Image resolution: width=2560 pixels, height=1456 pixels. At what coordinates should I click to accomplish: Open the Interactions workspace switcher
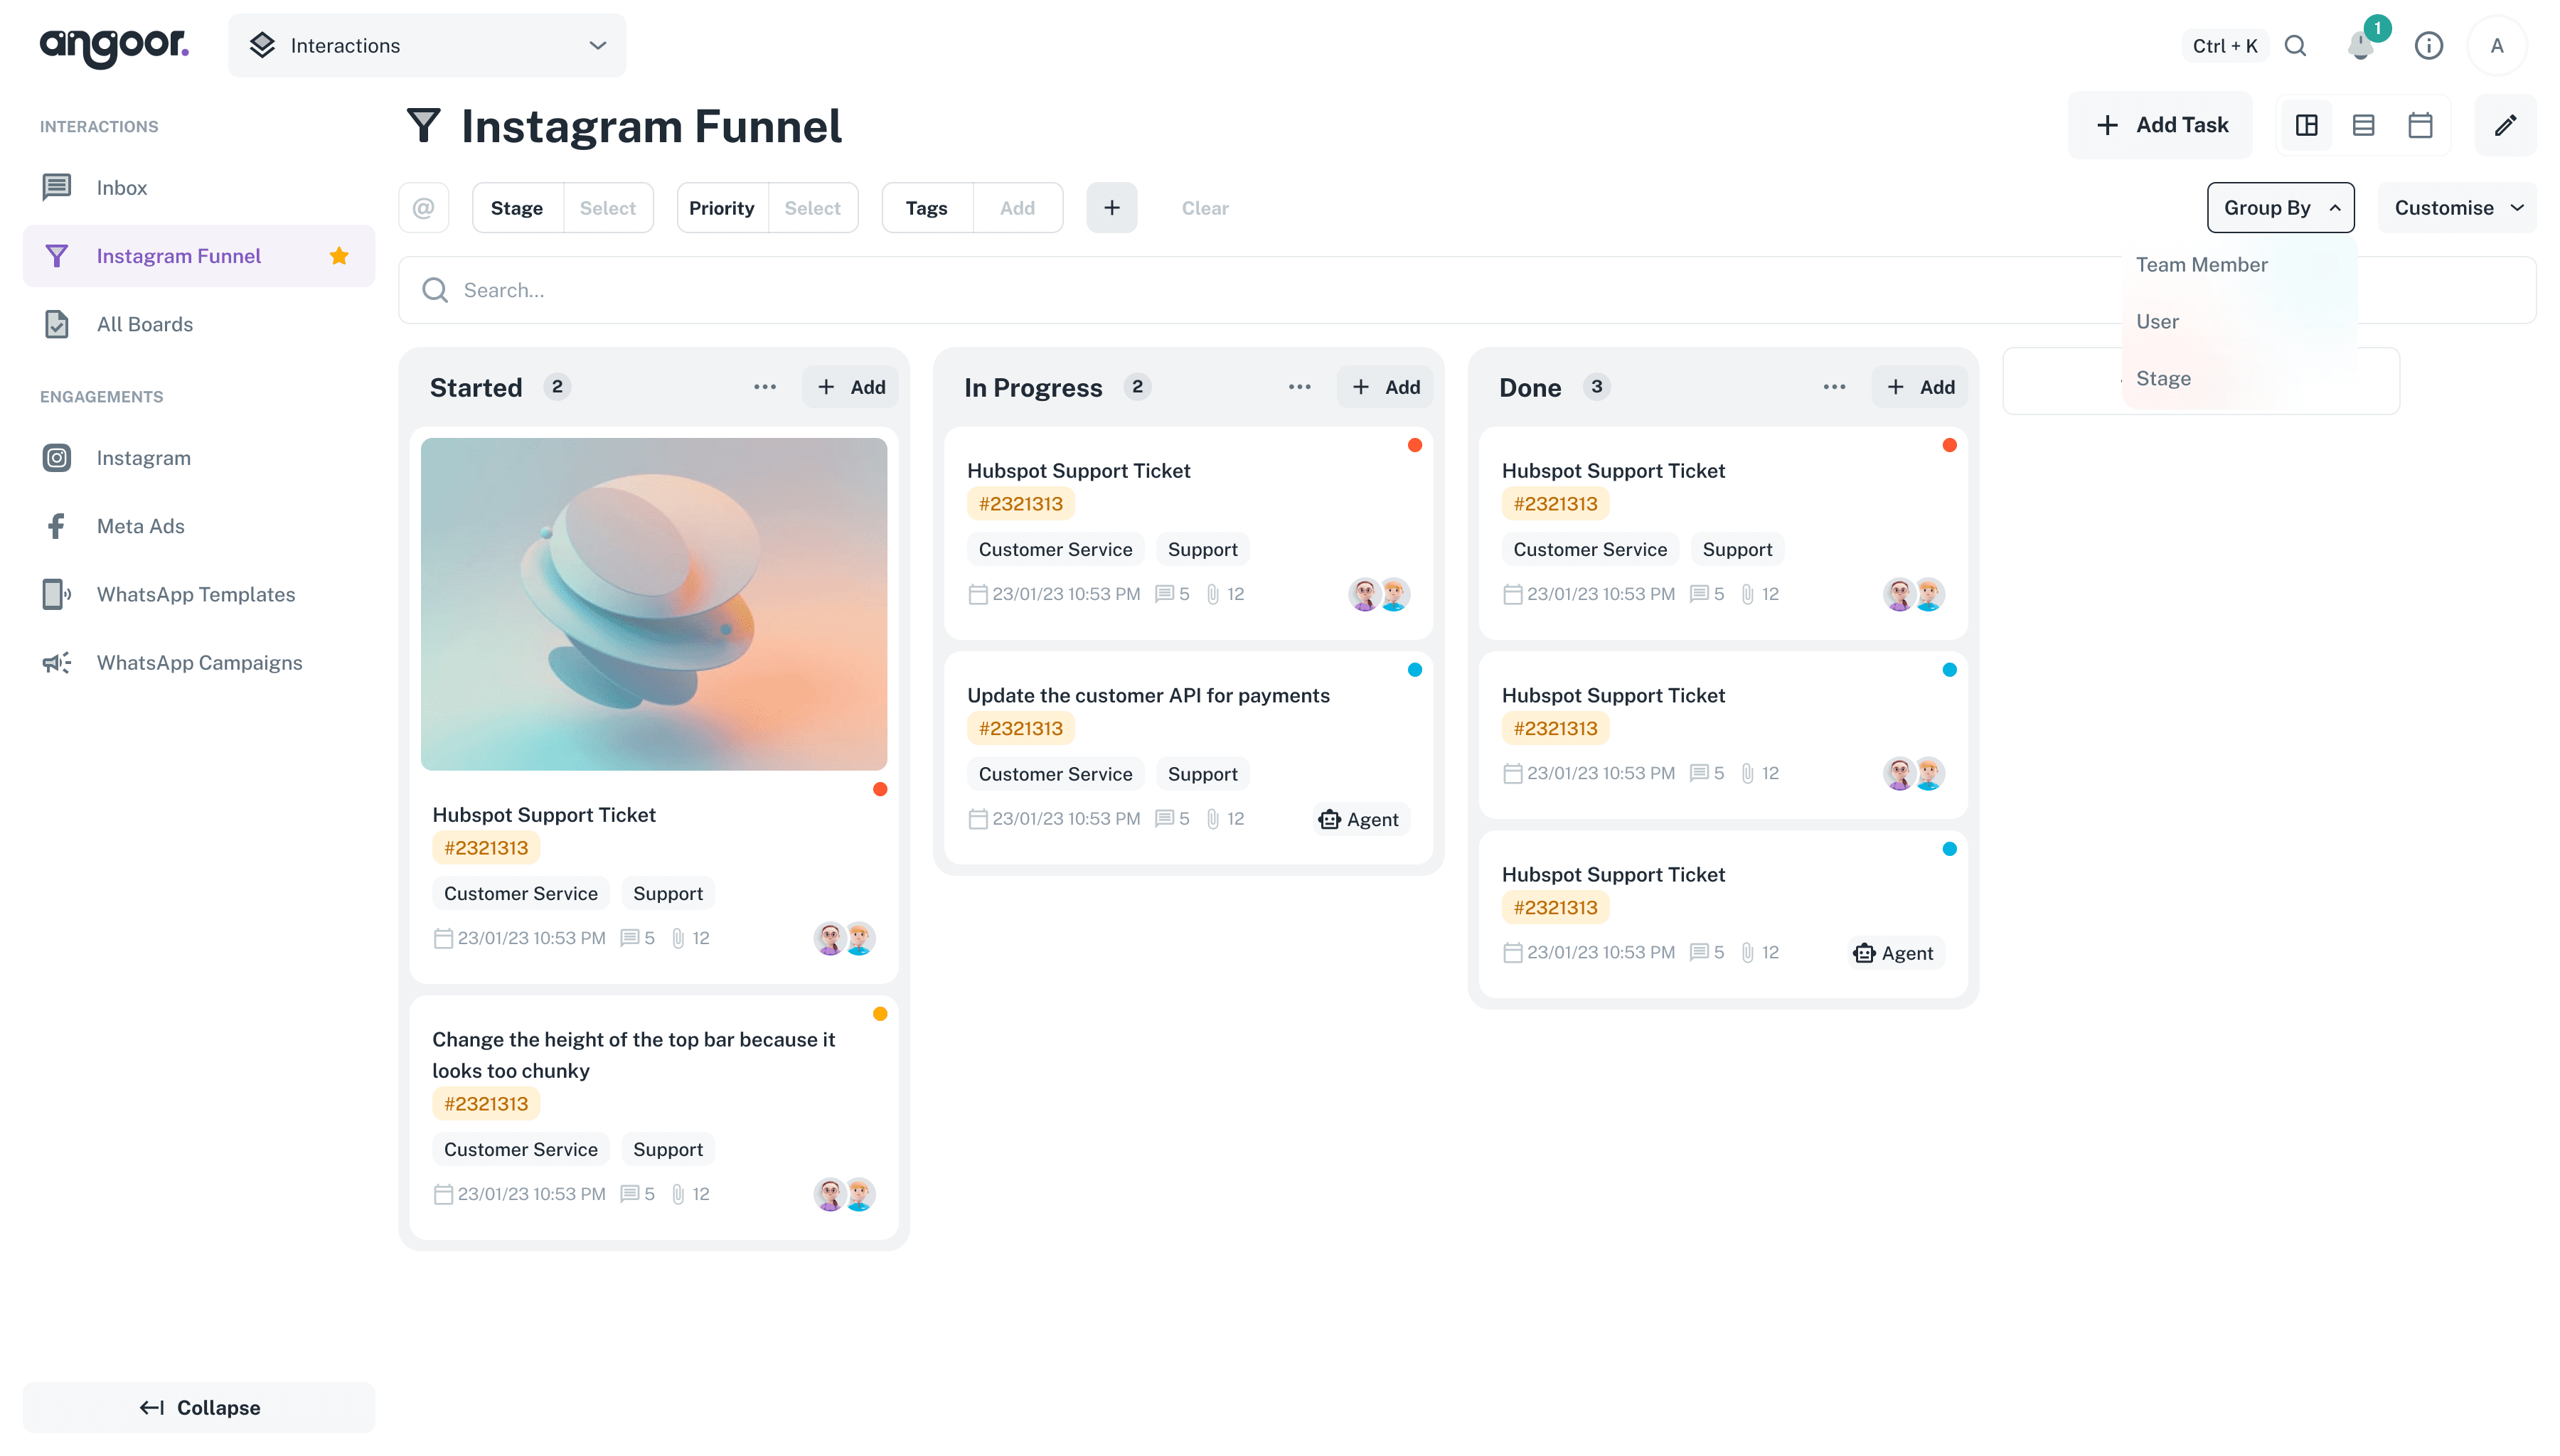[x=427, y=45]
